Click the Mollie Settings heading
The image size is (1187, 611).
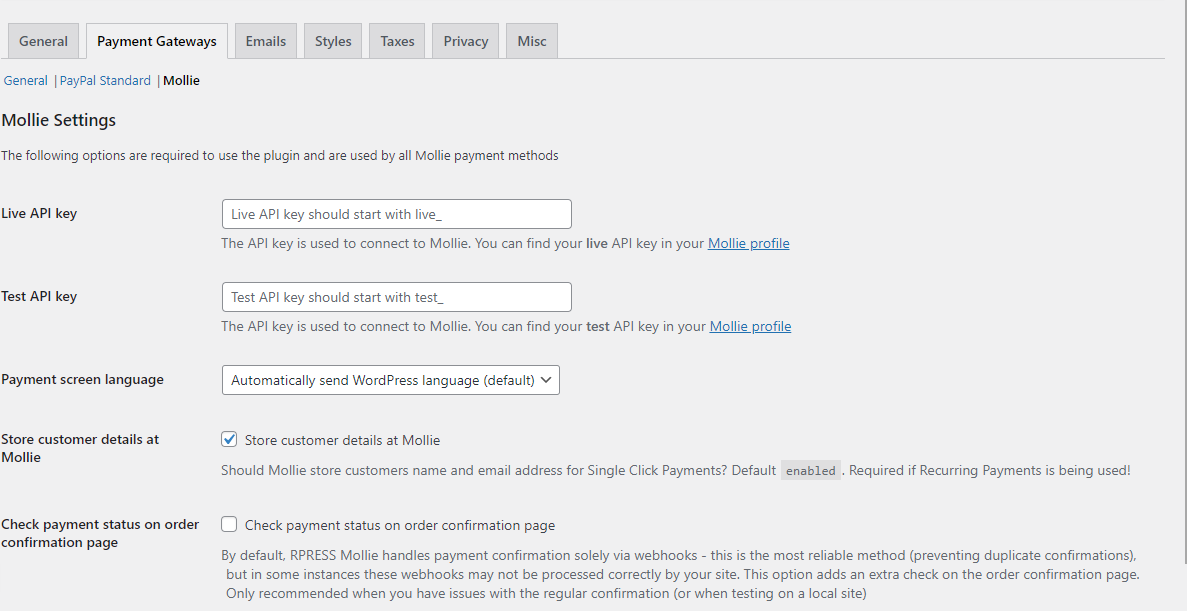point(59,120)
